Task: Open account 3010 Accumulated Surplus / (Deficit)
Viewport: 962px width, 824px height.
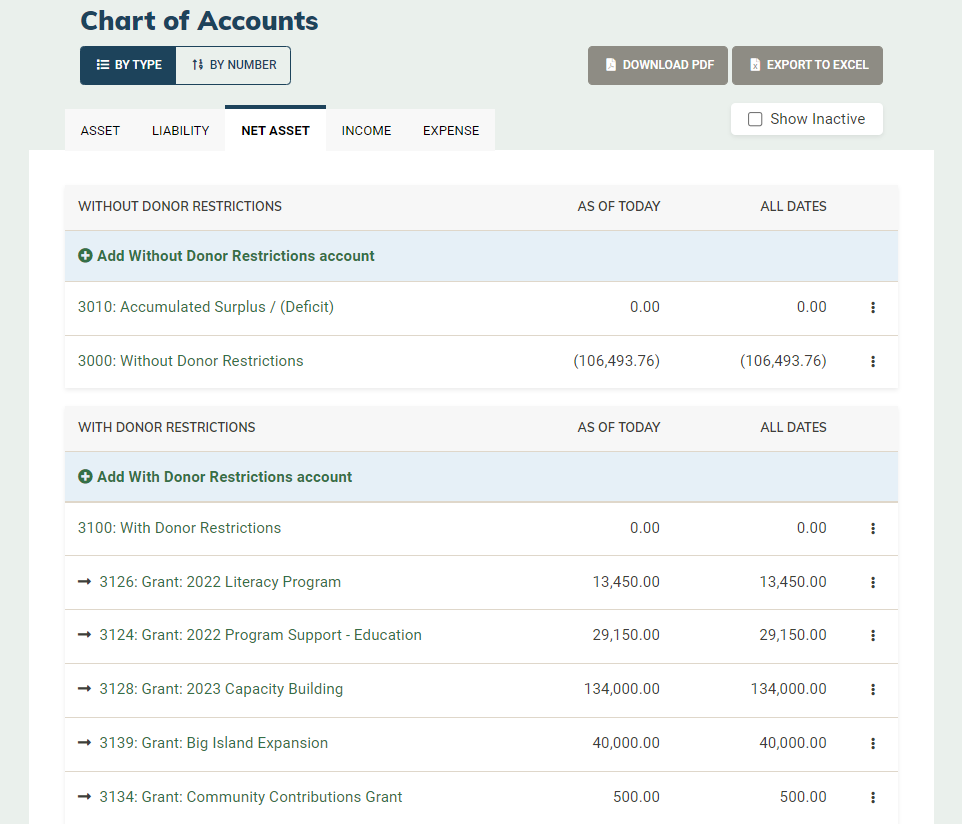Action: (206, 307)
